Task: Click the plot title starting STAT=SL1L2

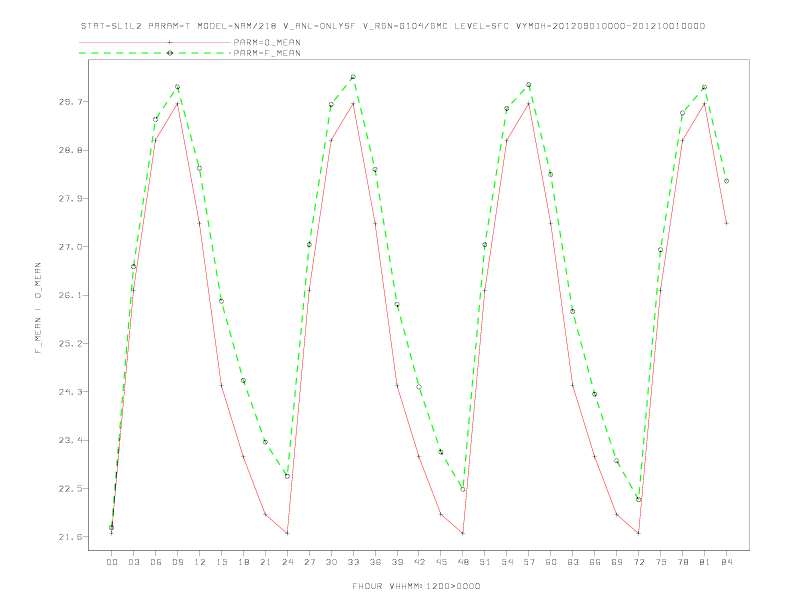Action: pos(393,26)
